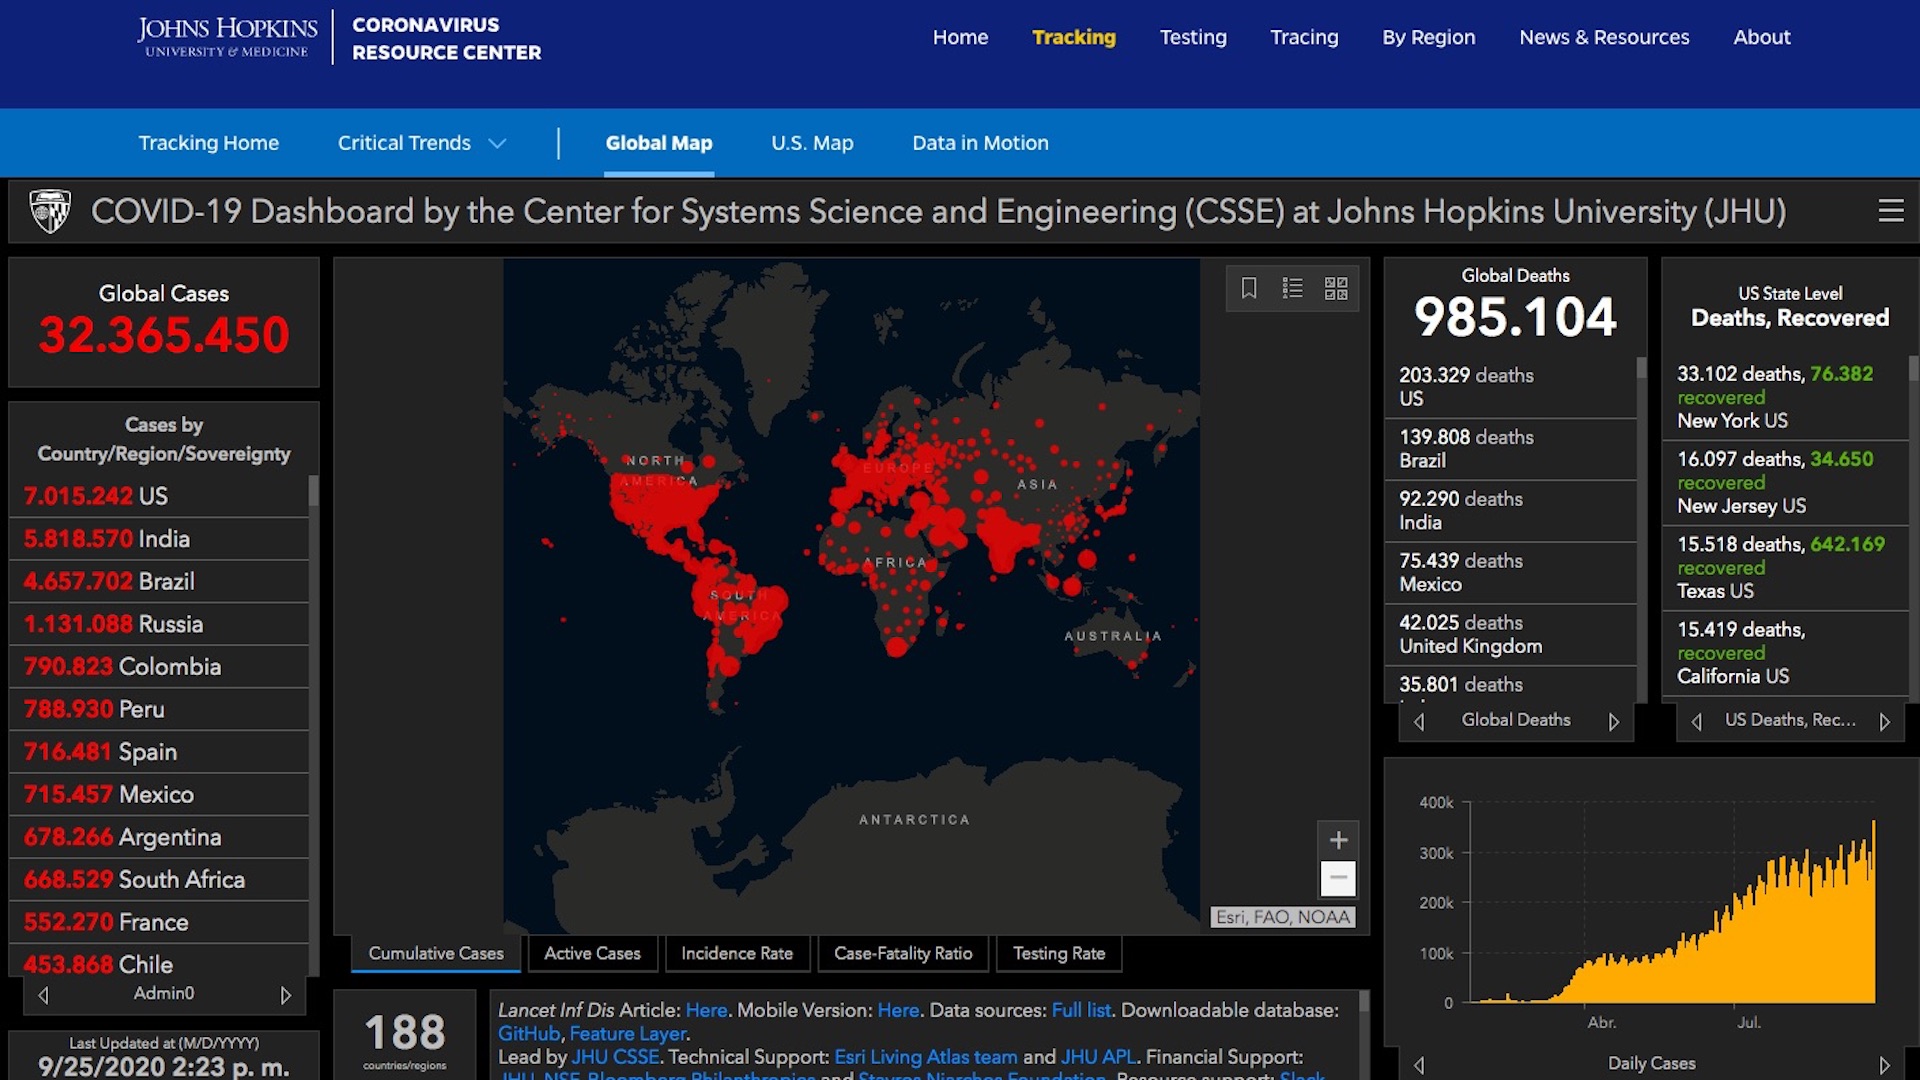
Task: Switch map to Active Cases
Action: (592, 953)
